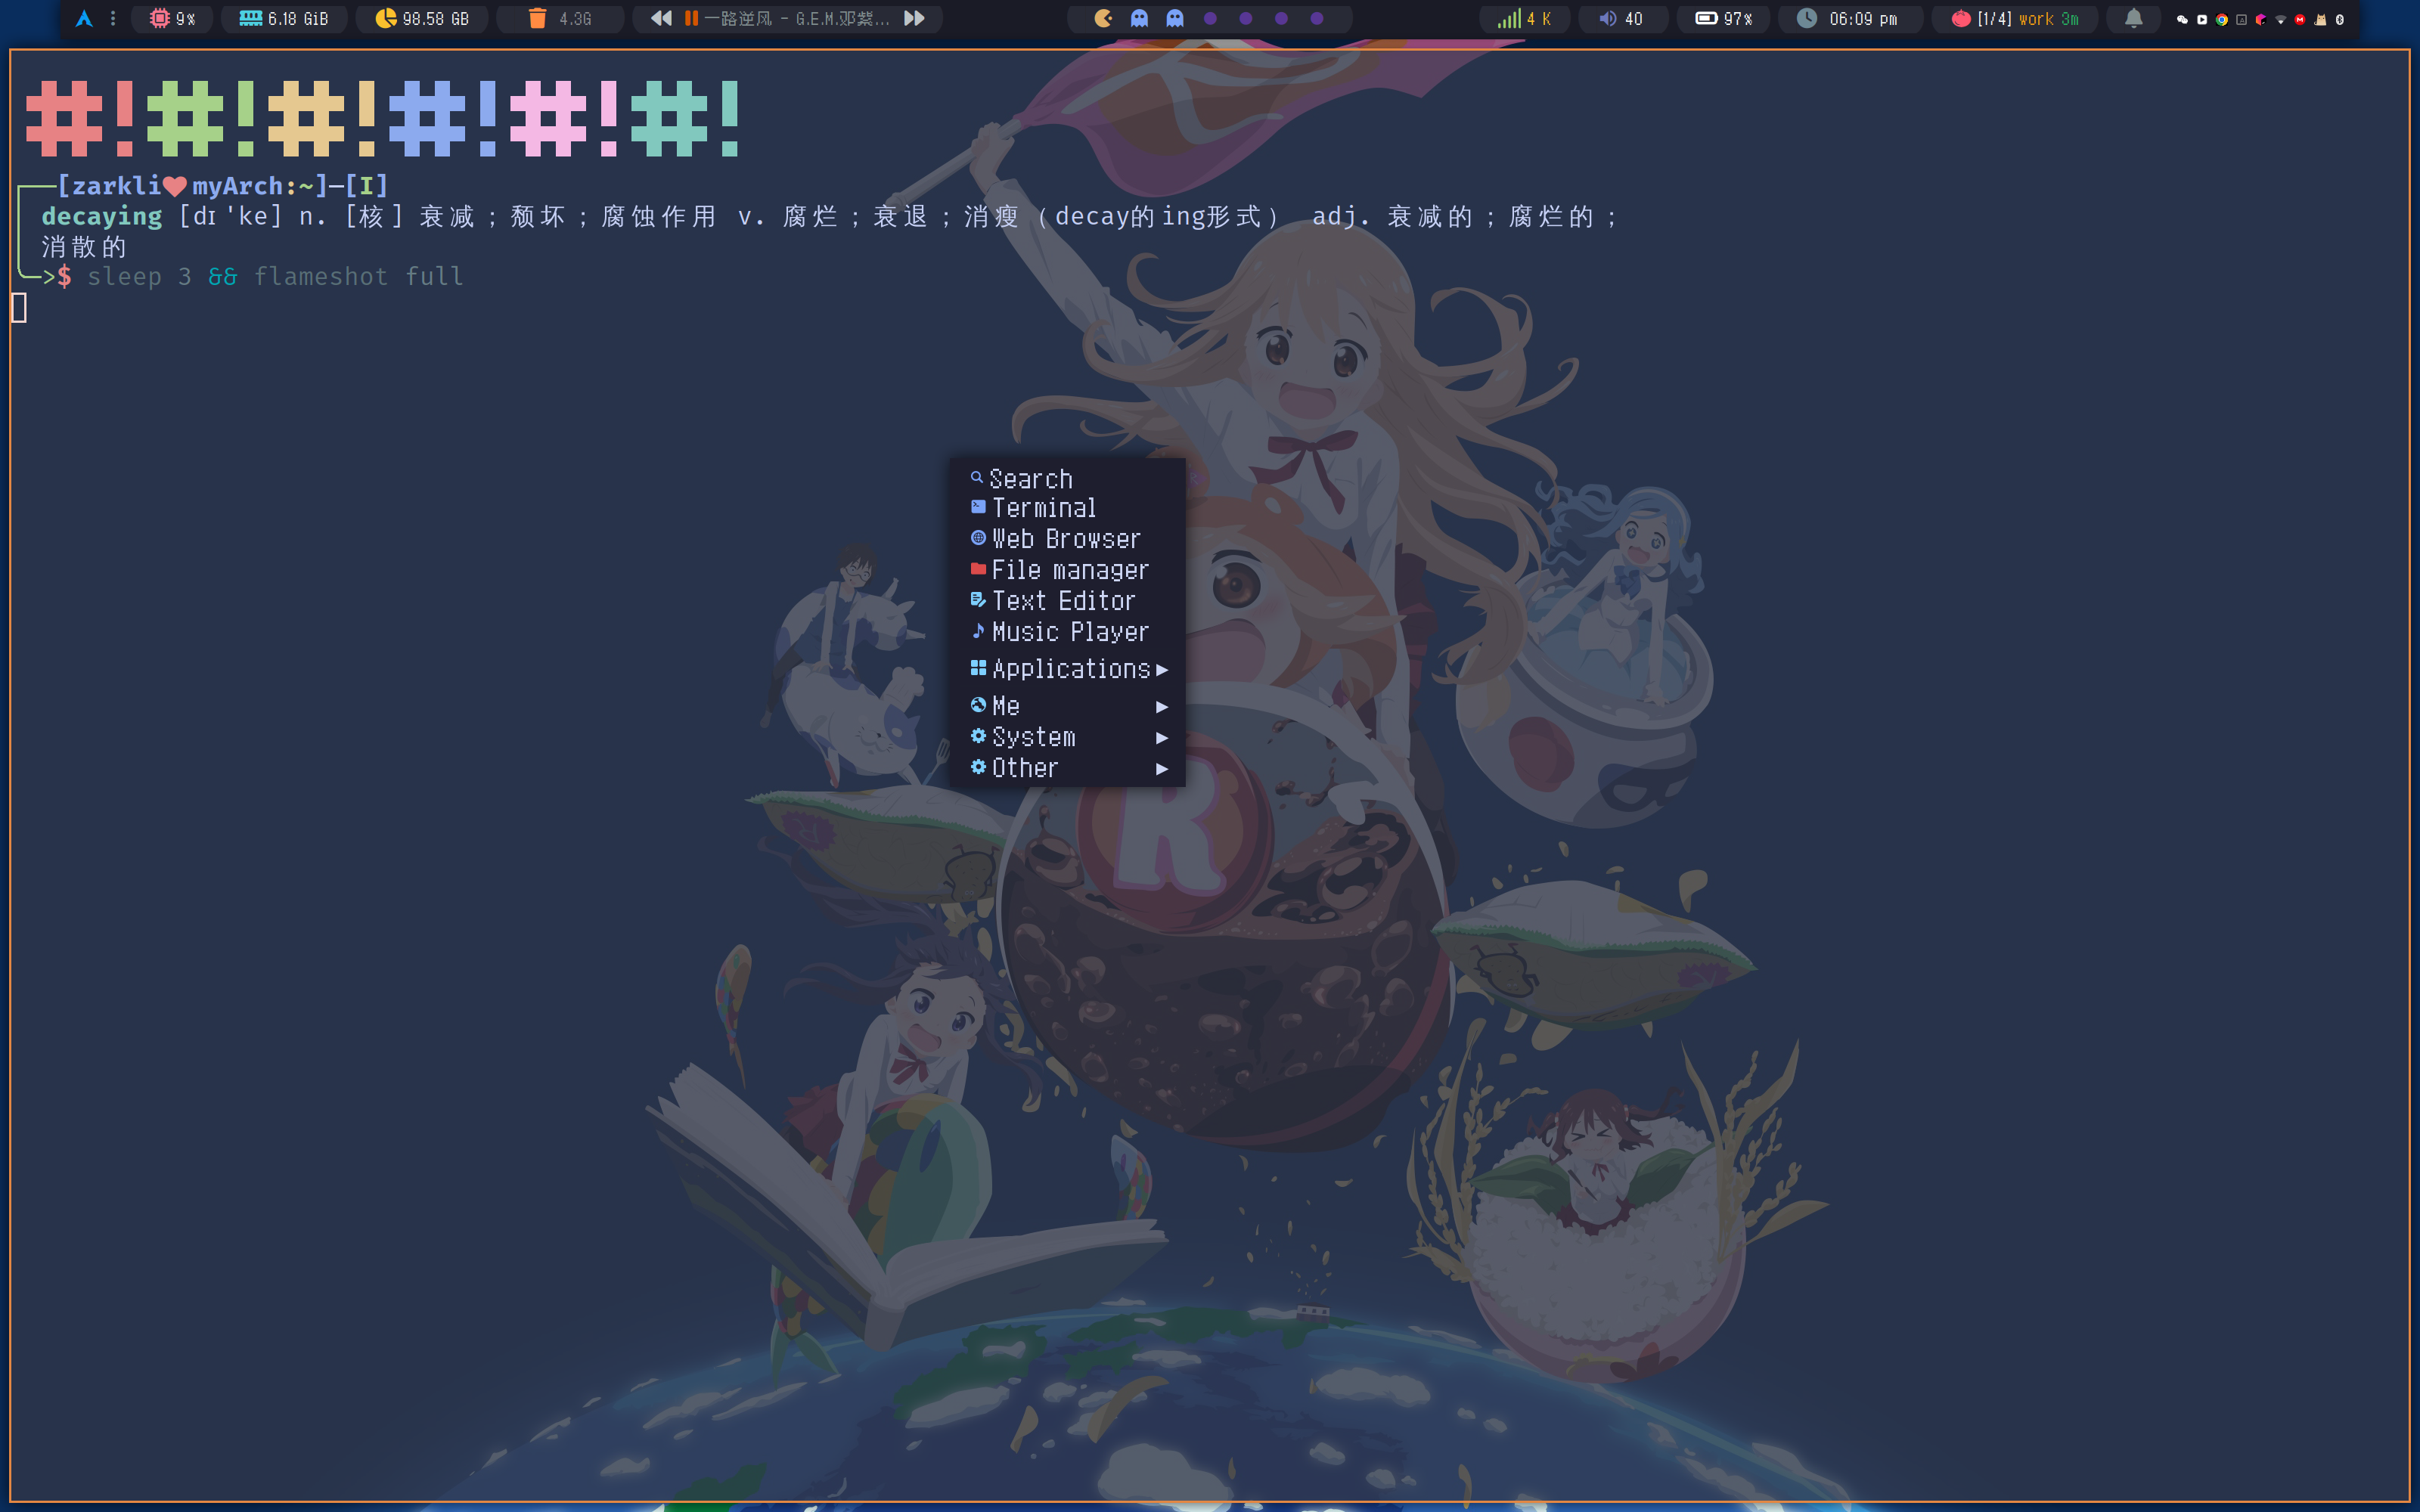Click the volume 40 speaker module
Viewport: 2420px width, 1512px height.
click(1620, 19)
